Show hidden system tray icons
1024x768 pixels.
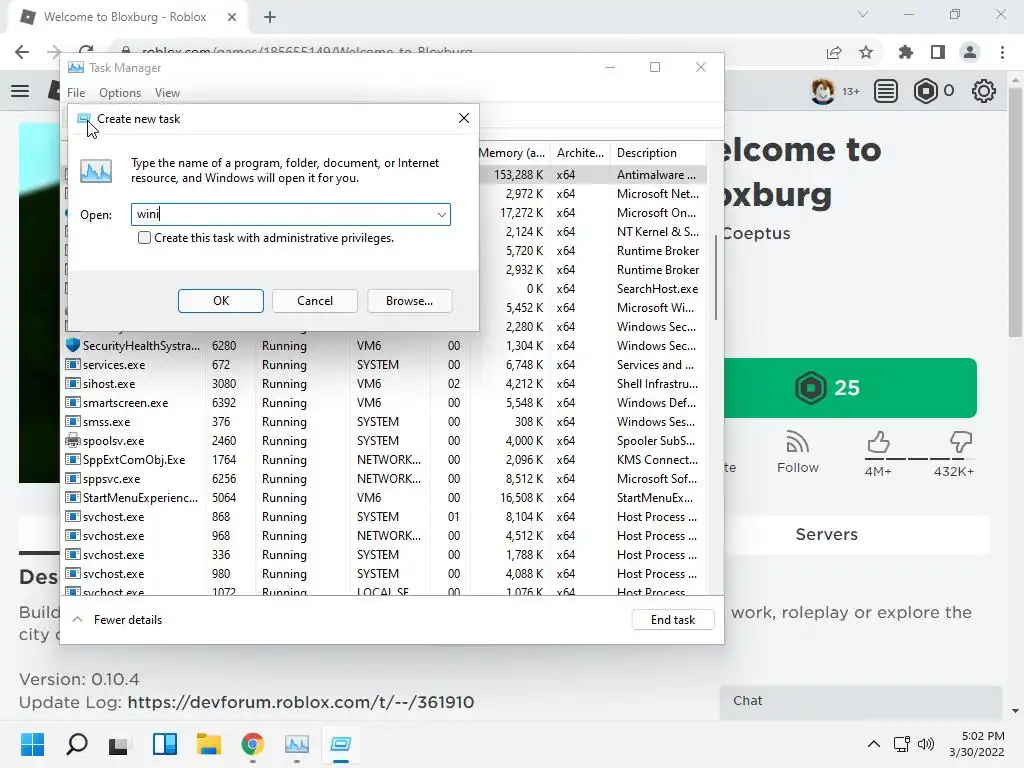[x=873, y=744]
